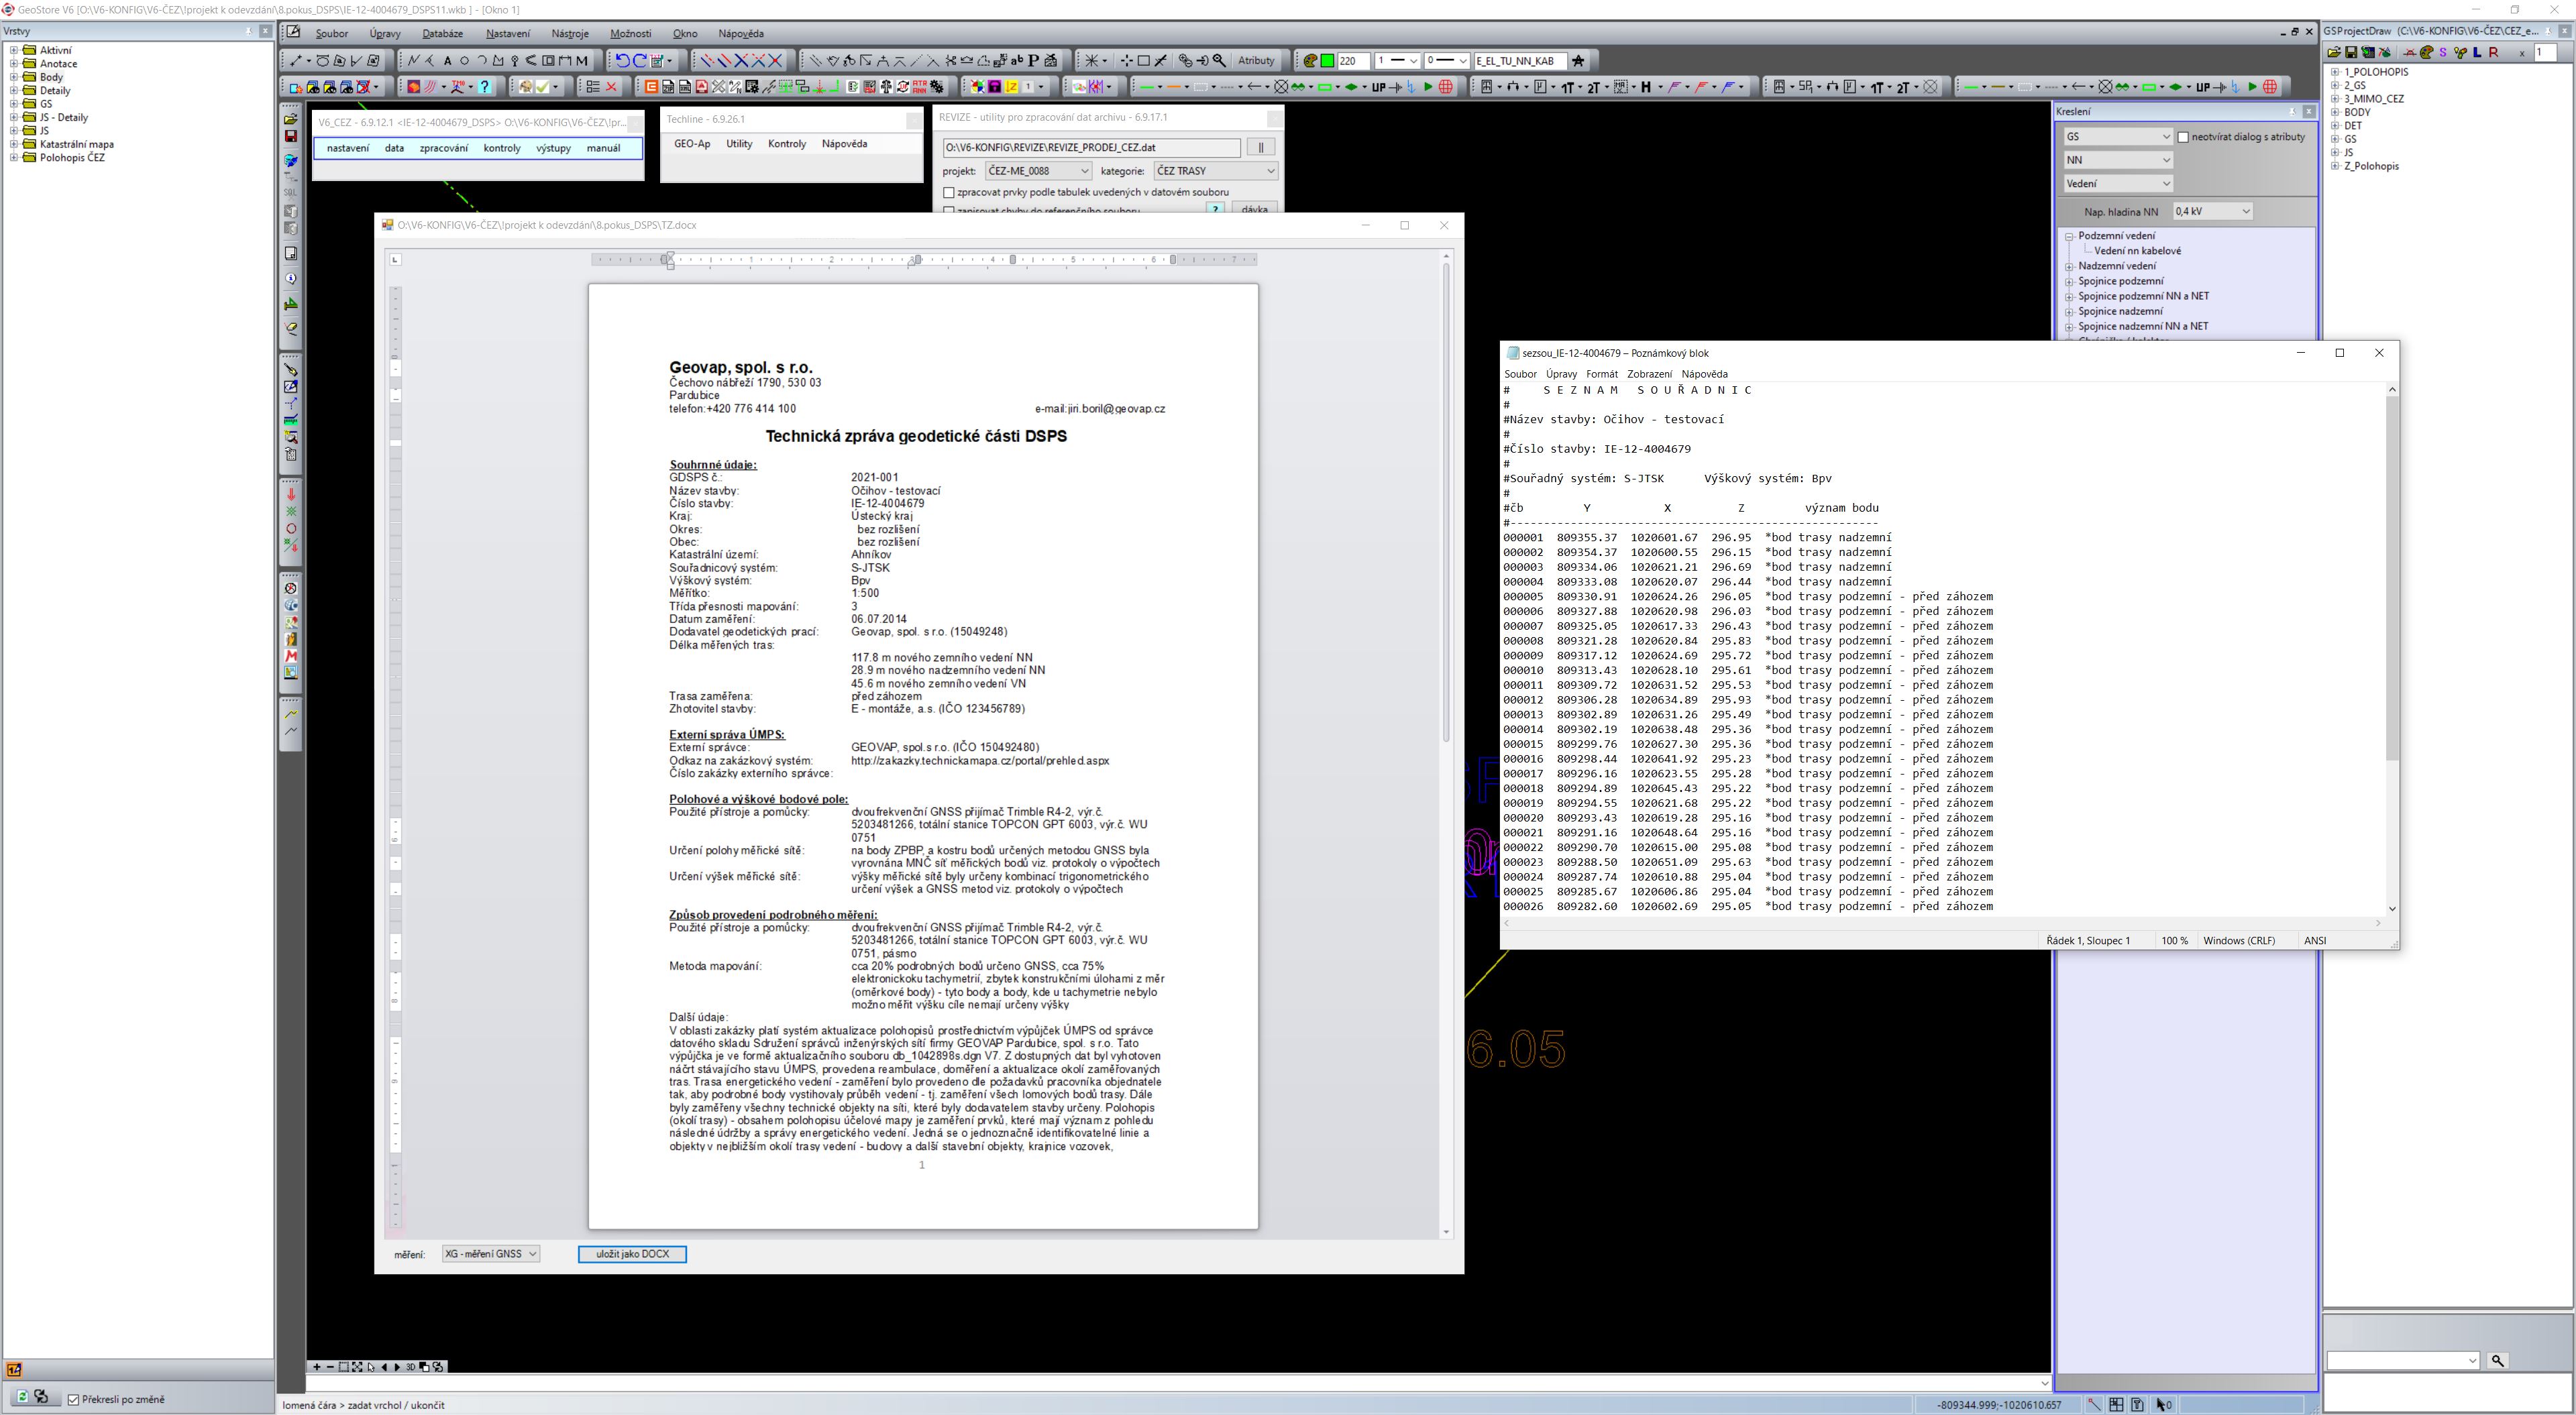
Task: Click the red floppy save icon in left toolbar
Action: (291, 136)
